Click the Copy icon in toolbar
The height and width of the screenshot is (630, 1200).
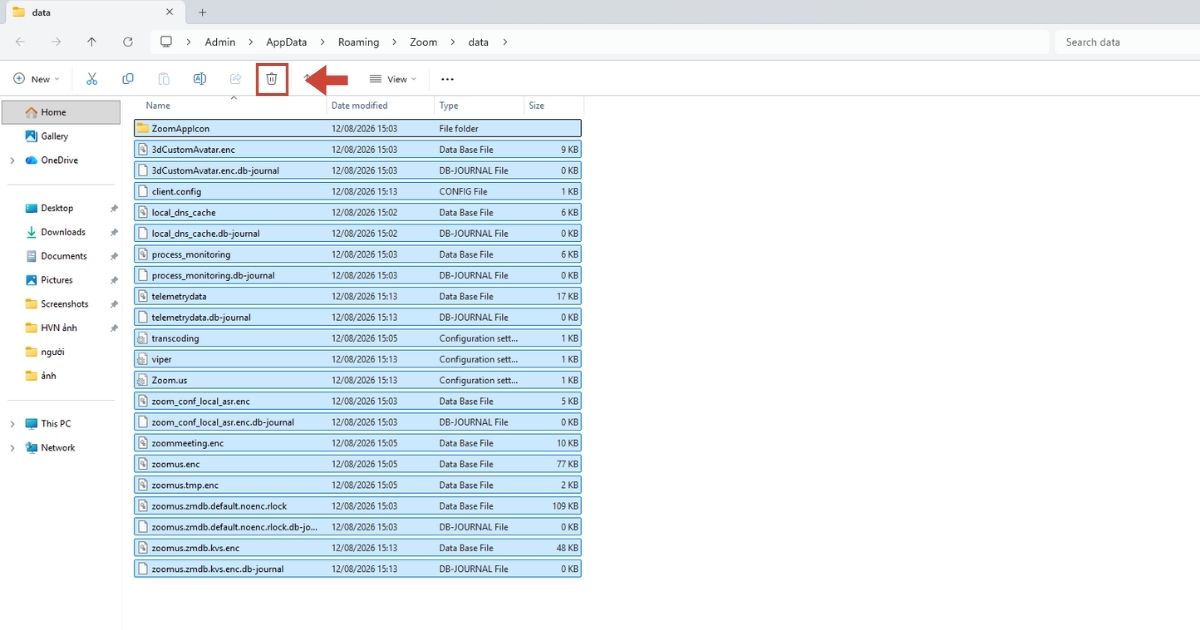(x=128, y=79)
